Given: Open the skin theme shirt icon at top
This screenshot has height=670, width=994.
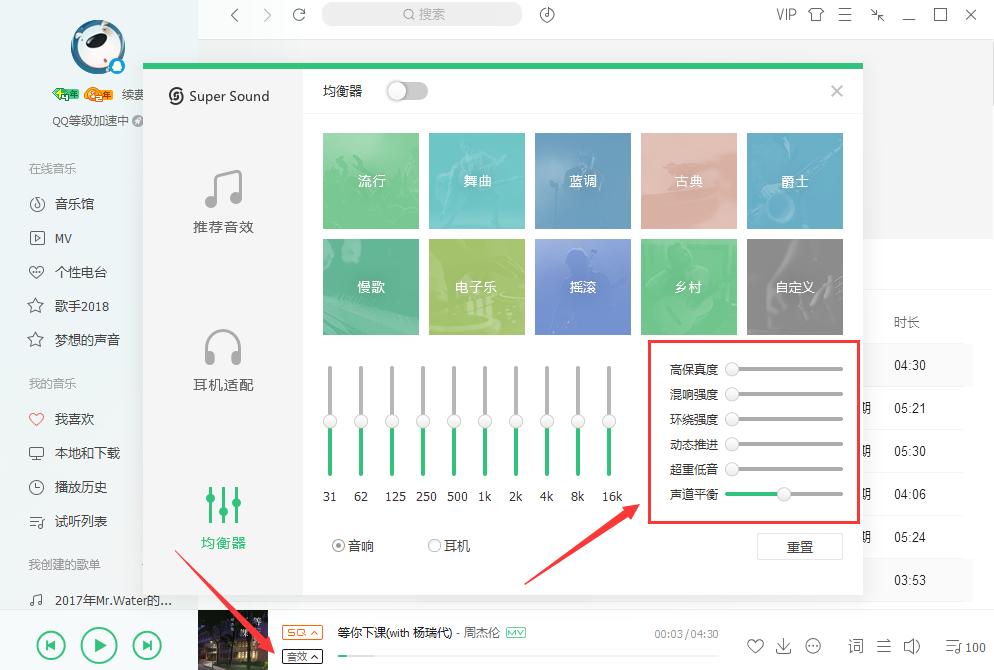Looking at the screenshot, I should coord(815,15).
